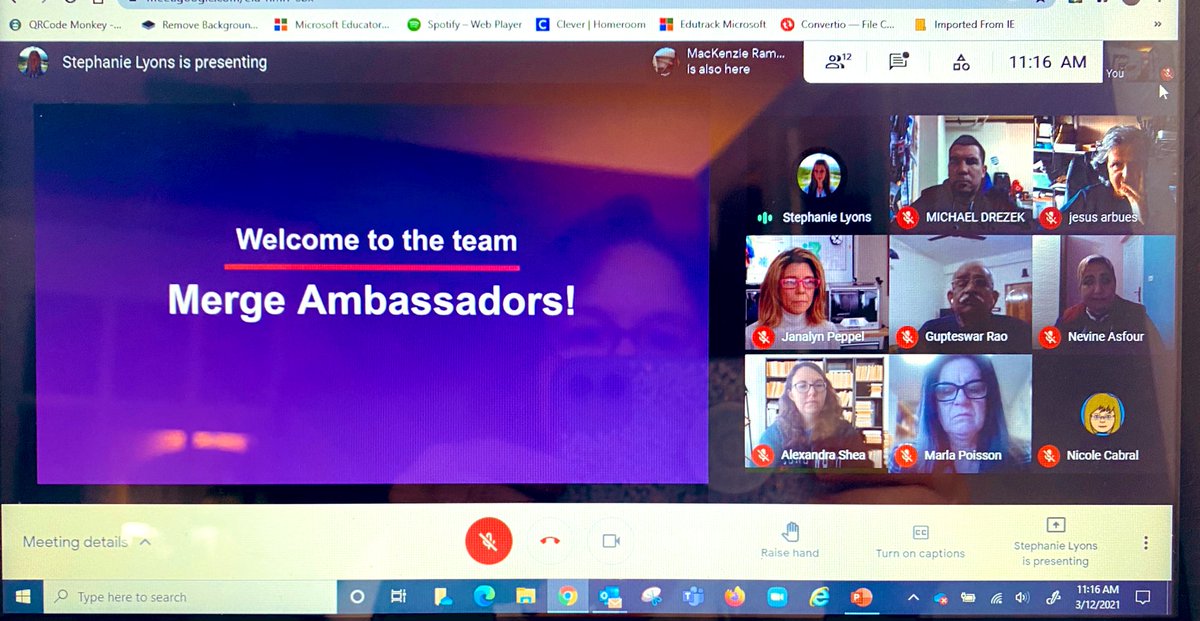Open Zoom app from taskbar
Viewport: 1200px width, 621px height.
point(777,597)
